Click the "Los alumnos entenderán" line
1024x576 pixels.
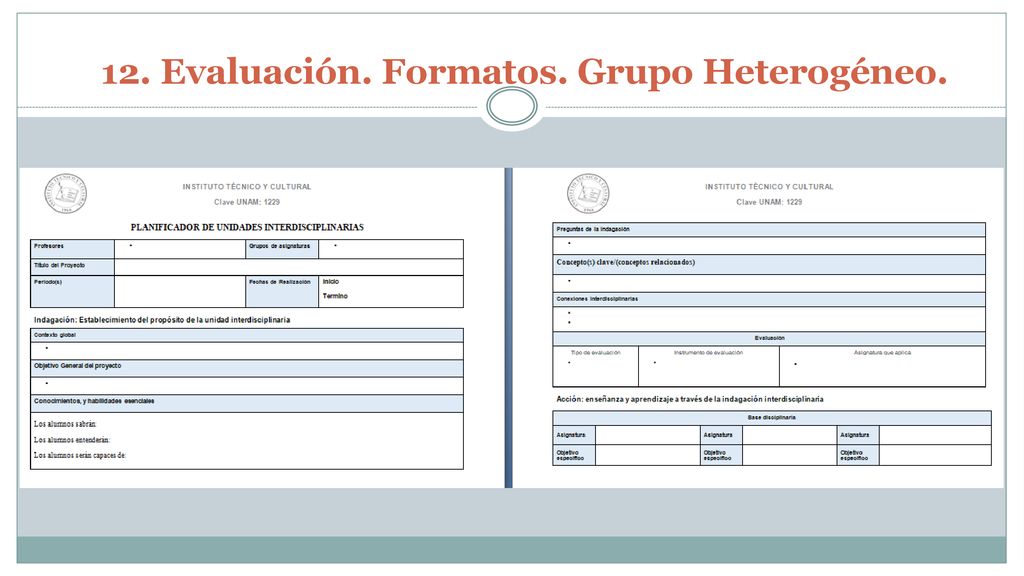tap(72, 440)
